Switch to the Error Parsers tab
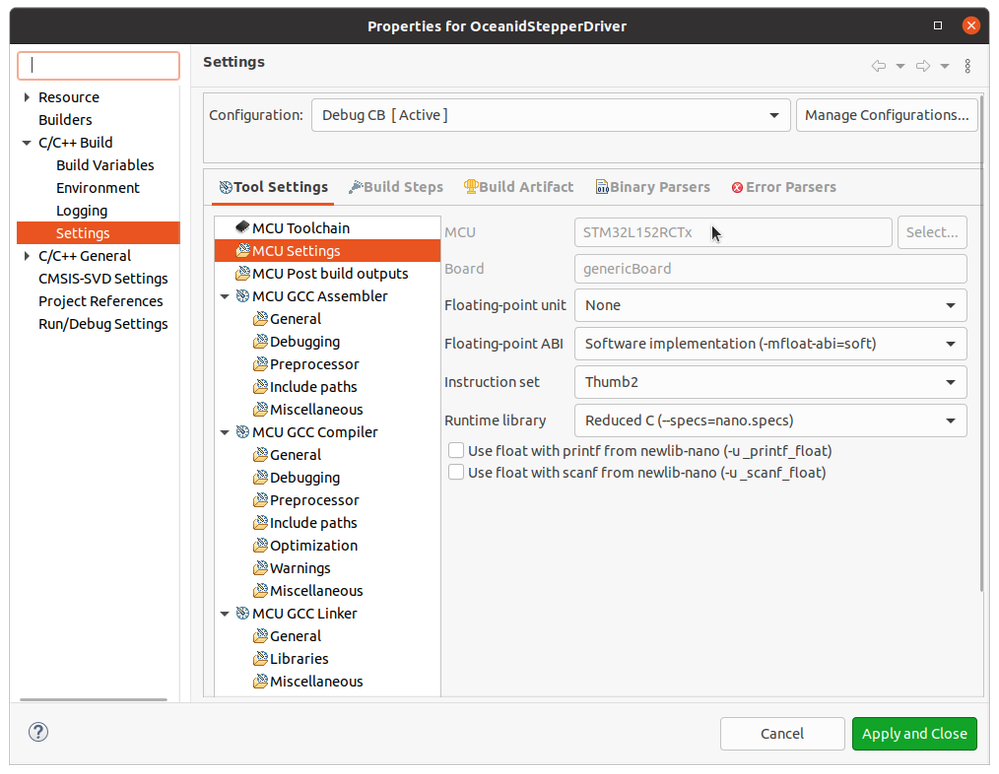 784,187
